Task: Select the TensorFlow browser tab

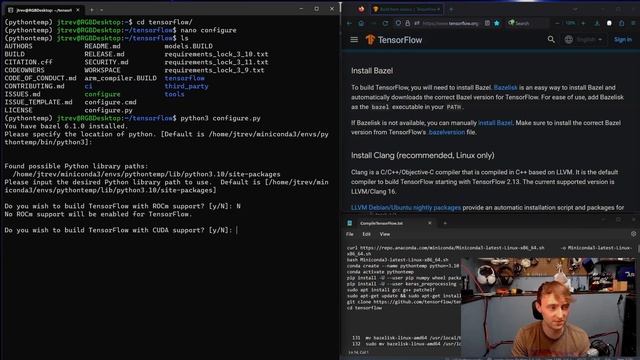Action: point(407,9)
